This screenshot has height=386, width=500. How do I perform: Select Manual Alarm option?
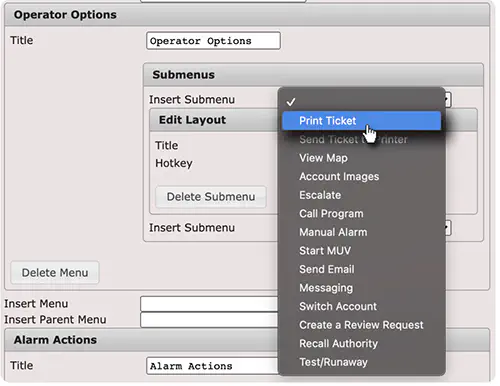[361, 232]
